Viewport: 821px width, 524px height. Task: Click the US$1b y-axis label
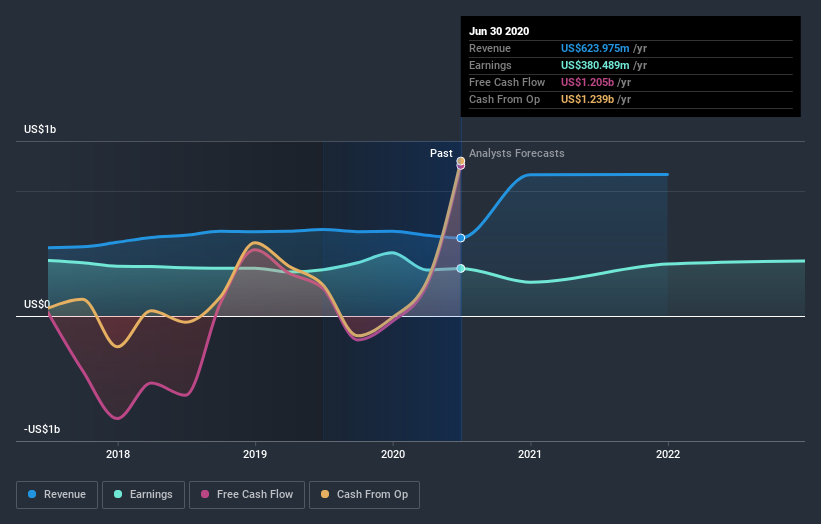pos(40,129)
